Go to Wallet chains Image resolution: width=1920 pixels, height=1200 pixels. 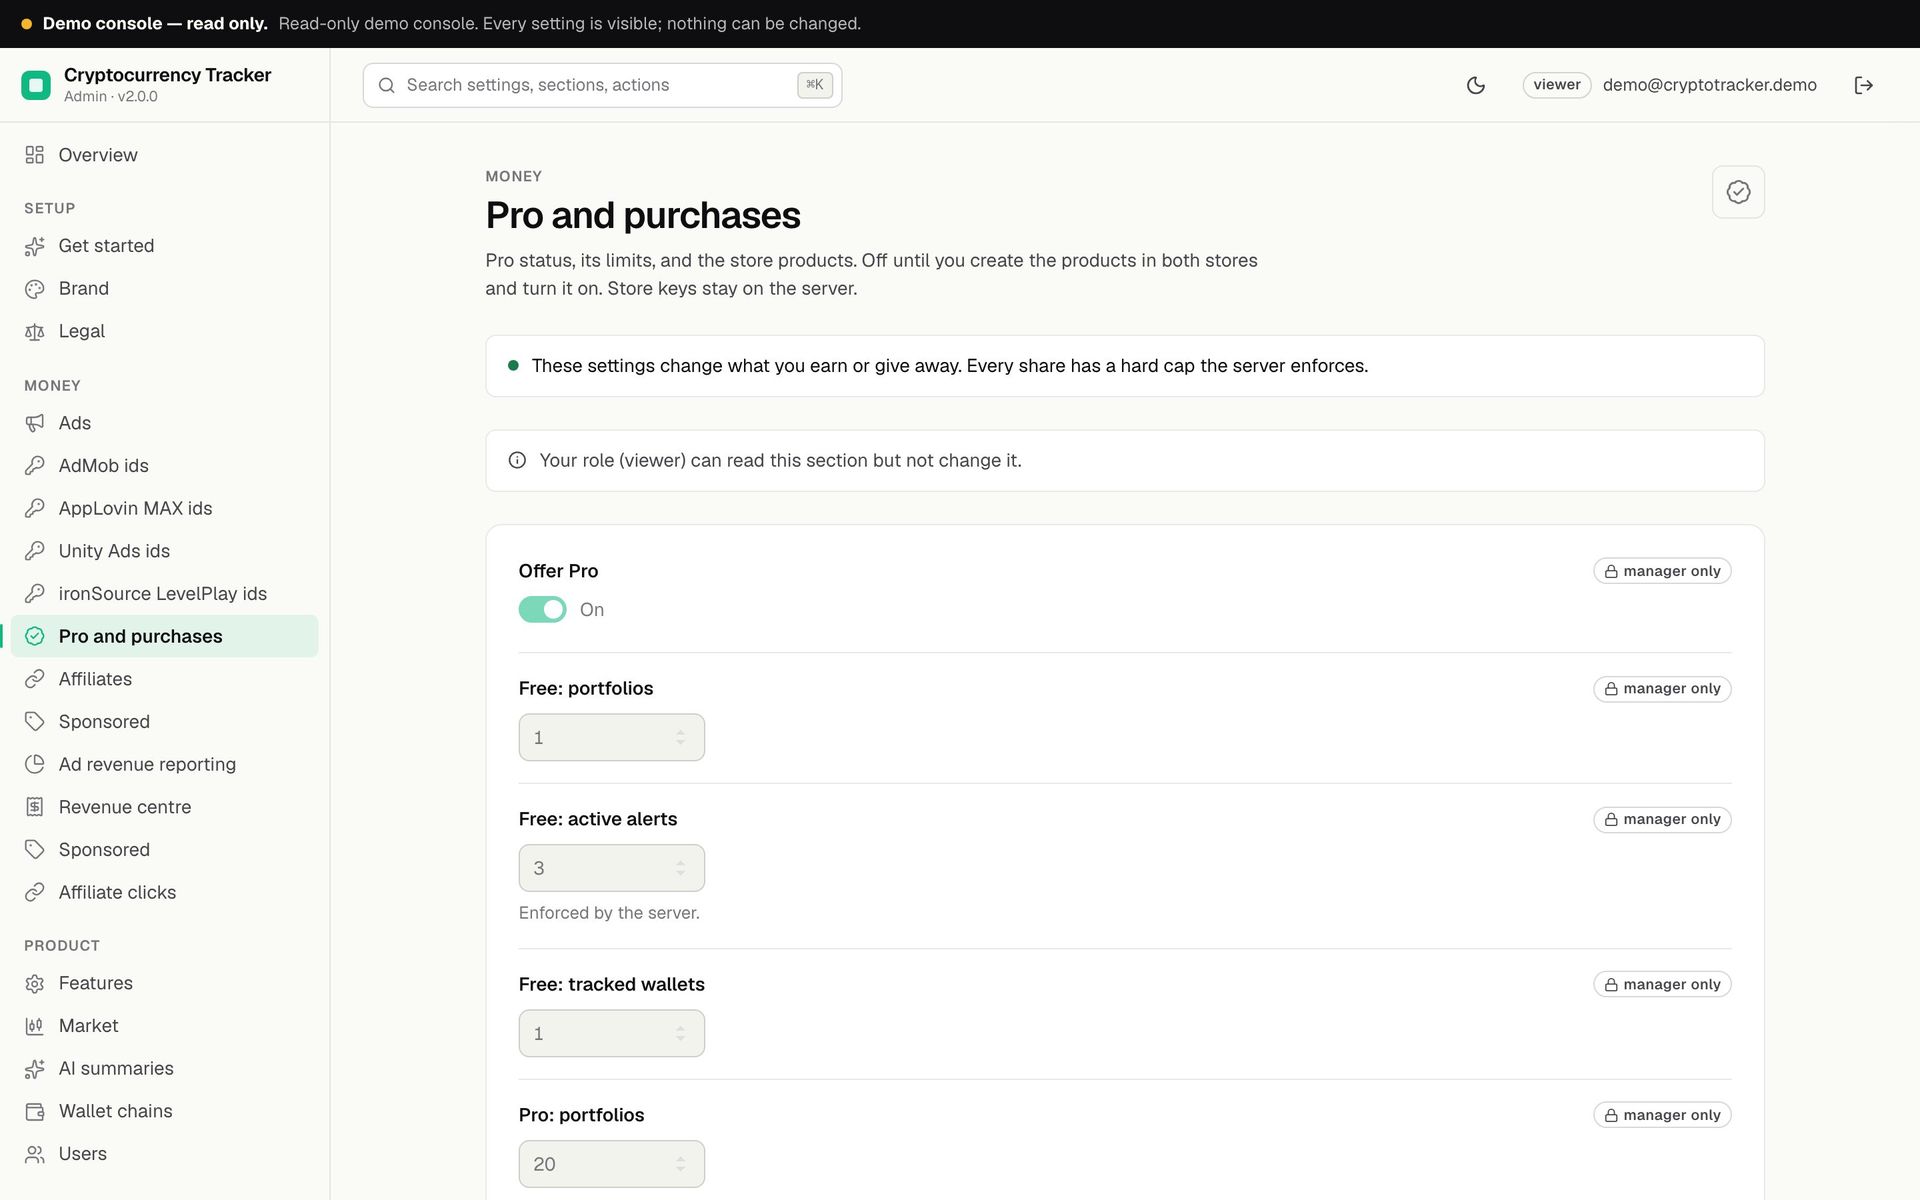coord(165,1112)
